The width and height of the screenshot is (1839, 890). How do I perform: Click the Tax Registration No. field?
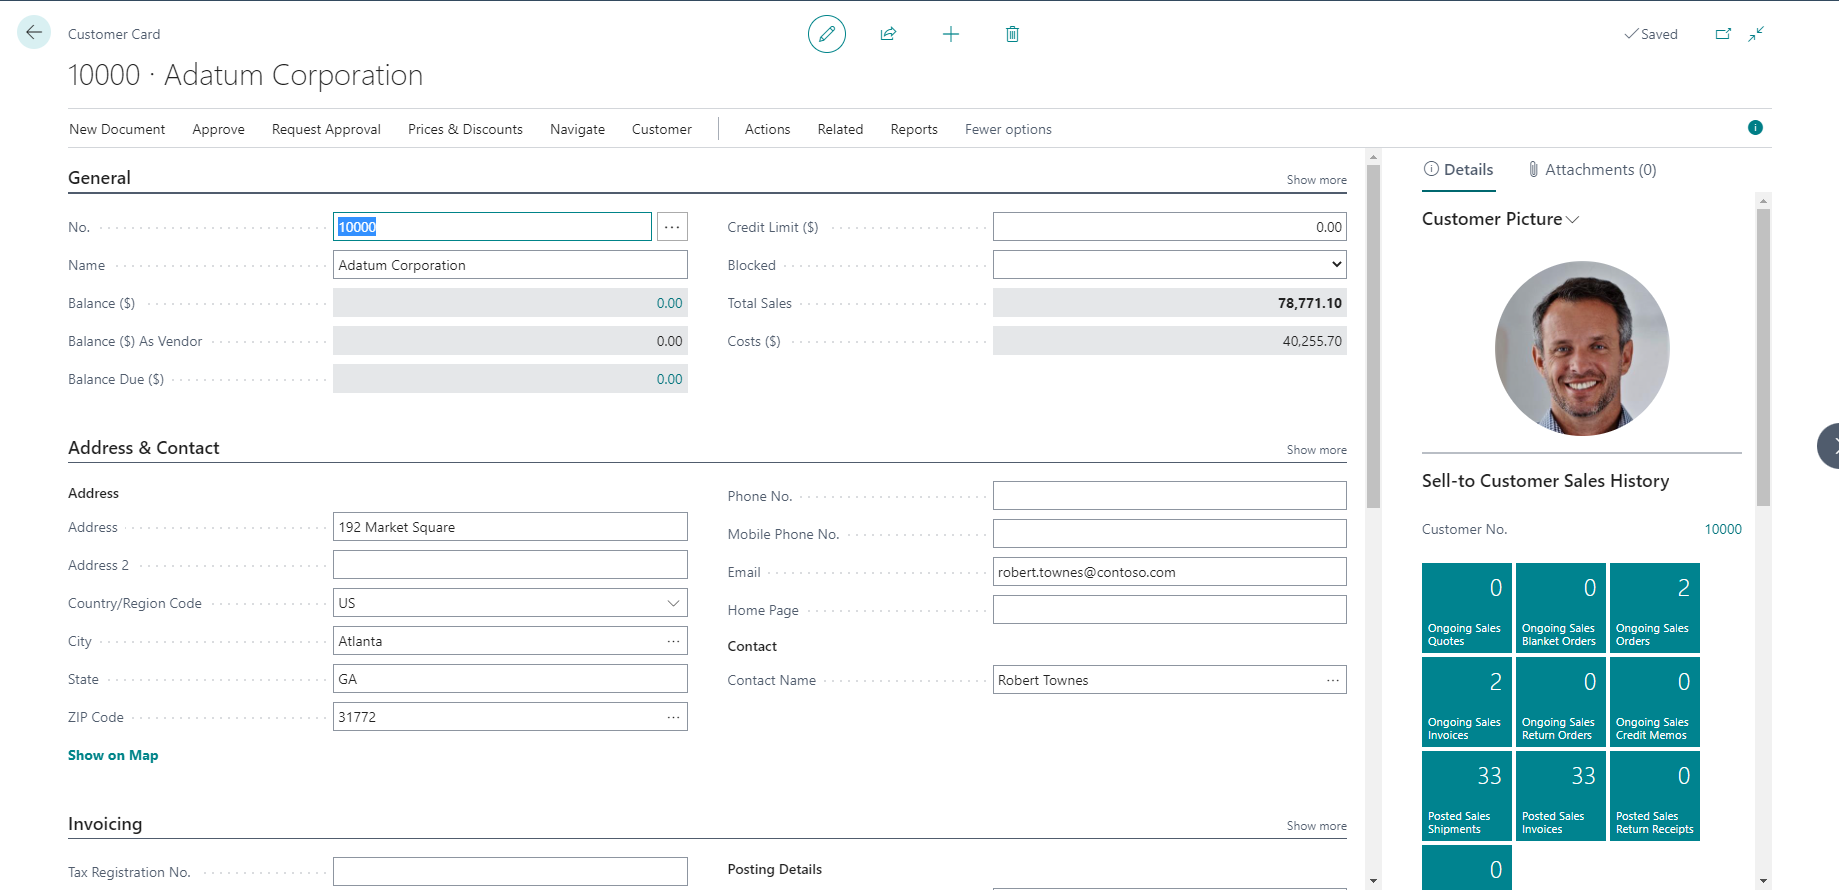[510, 872]
